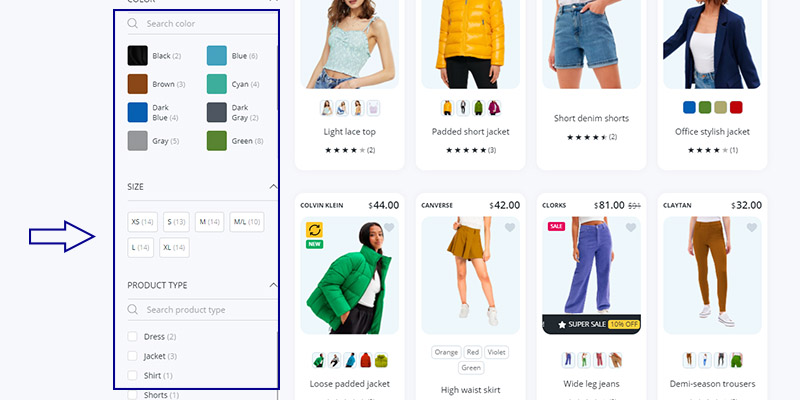Check the Shorts product type checkbox

pyautogui.click(x=133, y=395)
